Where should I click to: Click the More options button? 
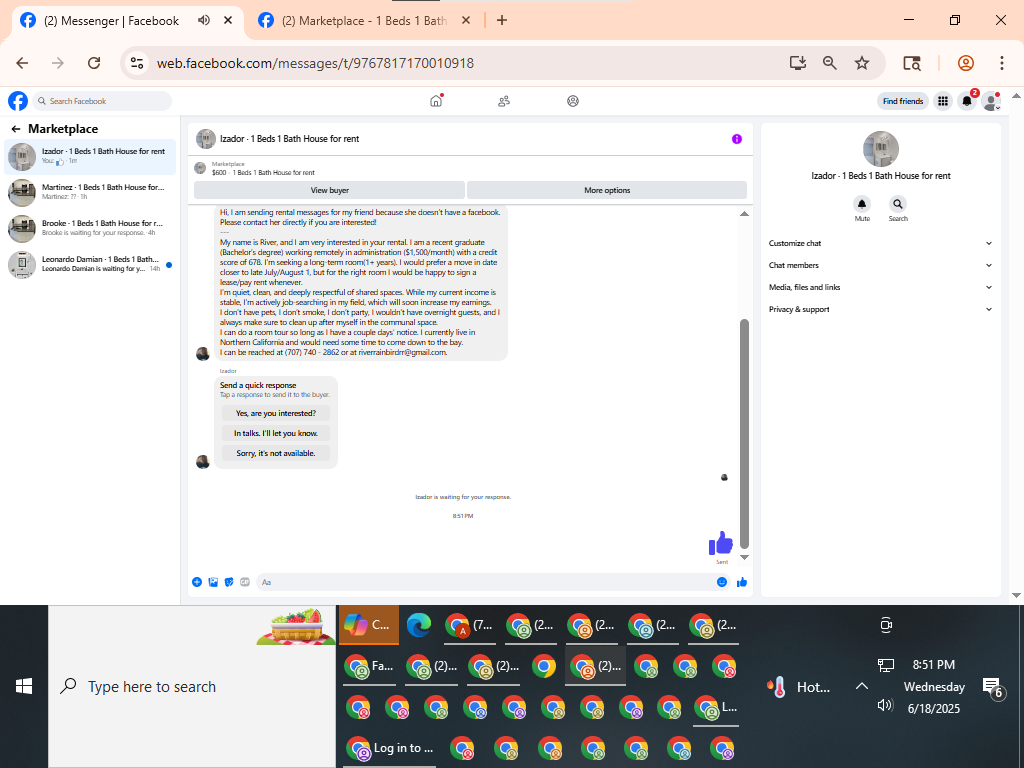coord(607,190)
